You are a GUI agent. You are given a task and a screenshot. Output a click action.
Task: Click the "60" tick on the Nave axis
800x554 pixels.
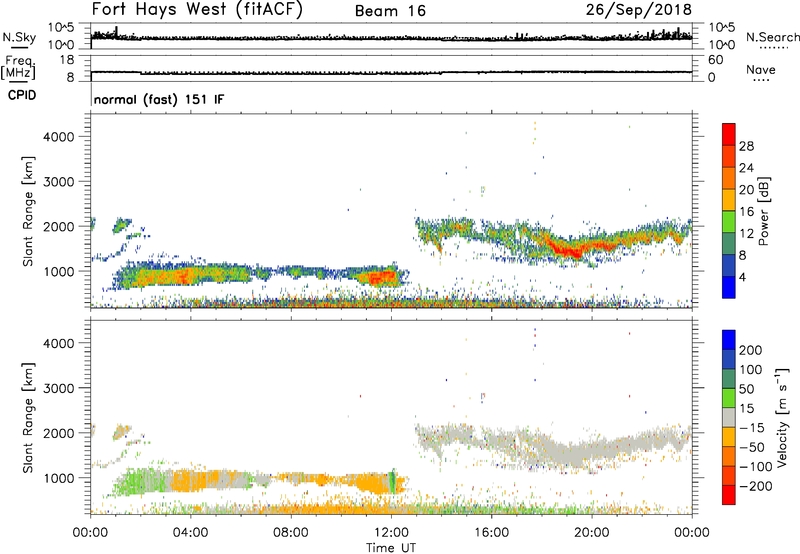715,60
